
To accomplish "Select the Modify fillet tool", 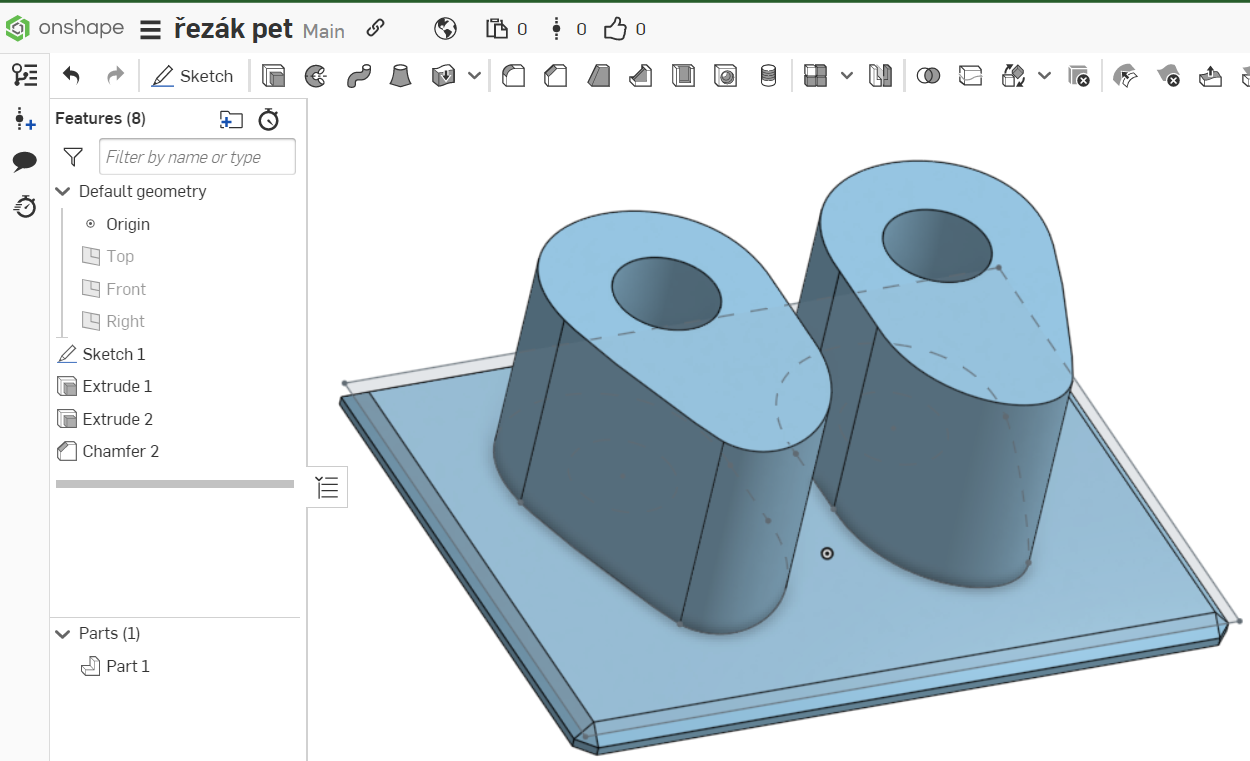I will coord(1125,76).
